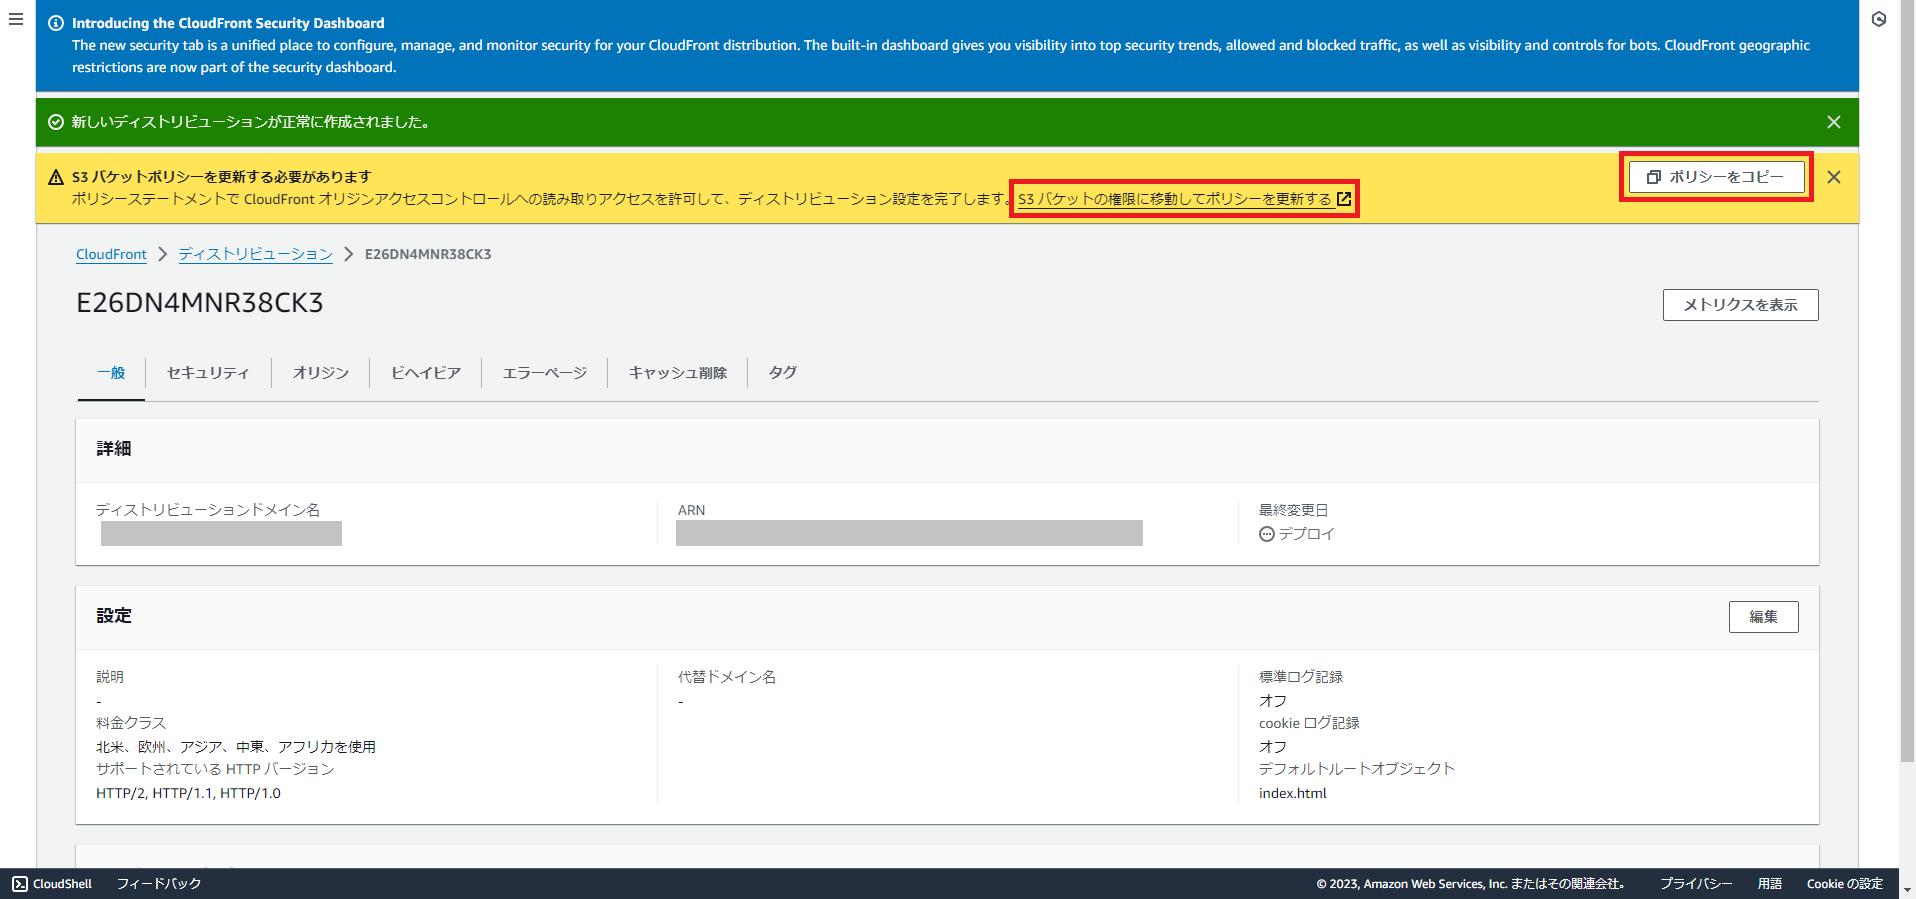The width and height of the screenshot is (1916, 899).
Task: Switch to the セキュリティ tab
Action: click(x=208, y=373)
